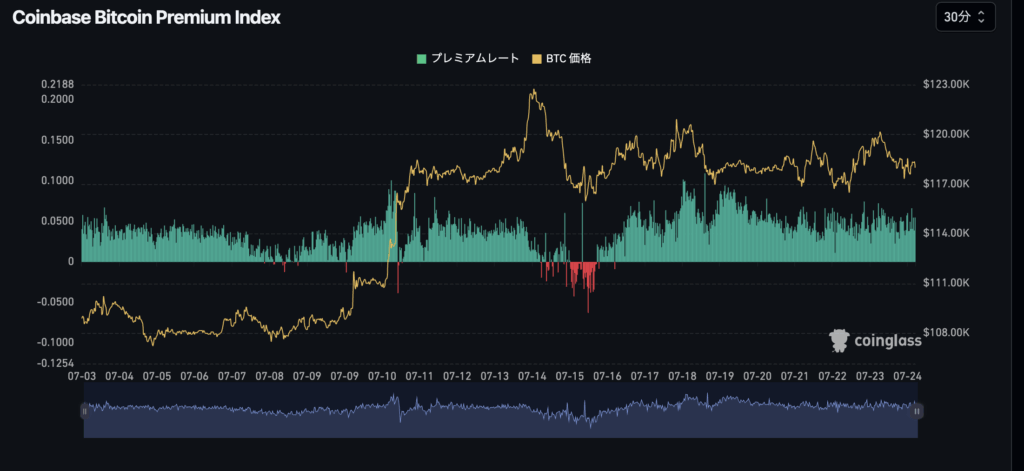Click the 07-24 date label
This screenshot has width=1024, height=471.
907,376
